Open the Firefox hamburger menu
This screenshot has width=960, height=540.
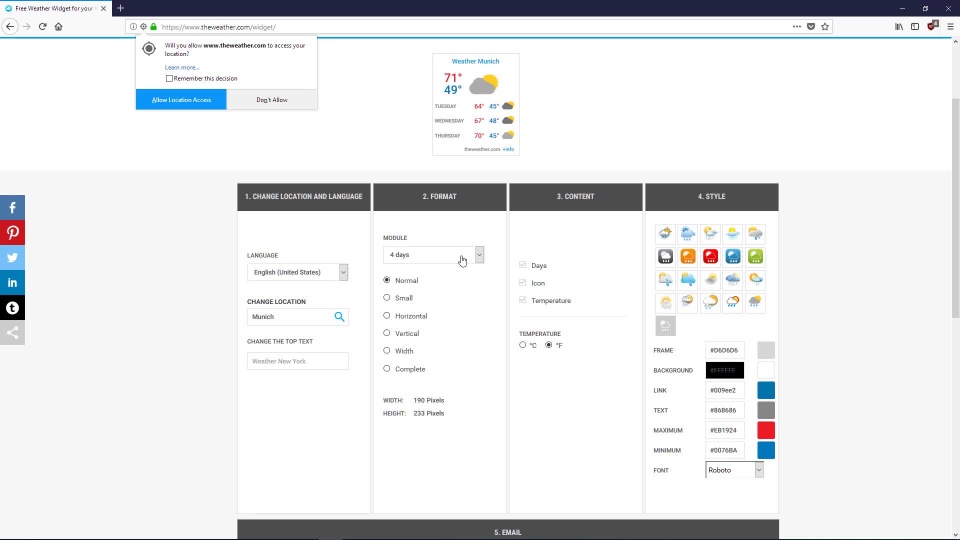click(950, 26)
